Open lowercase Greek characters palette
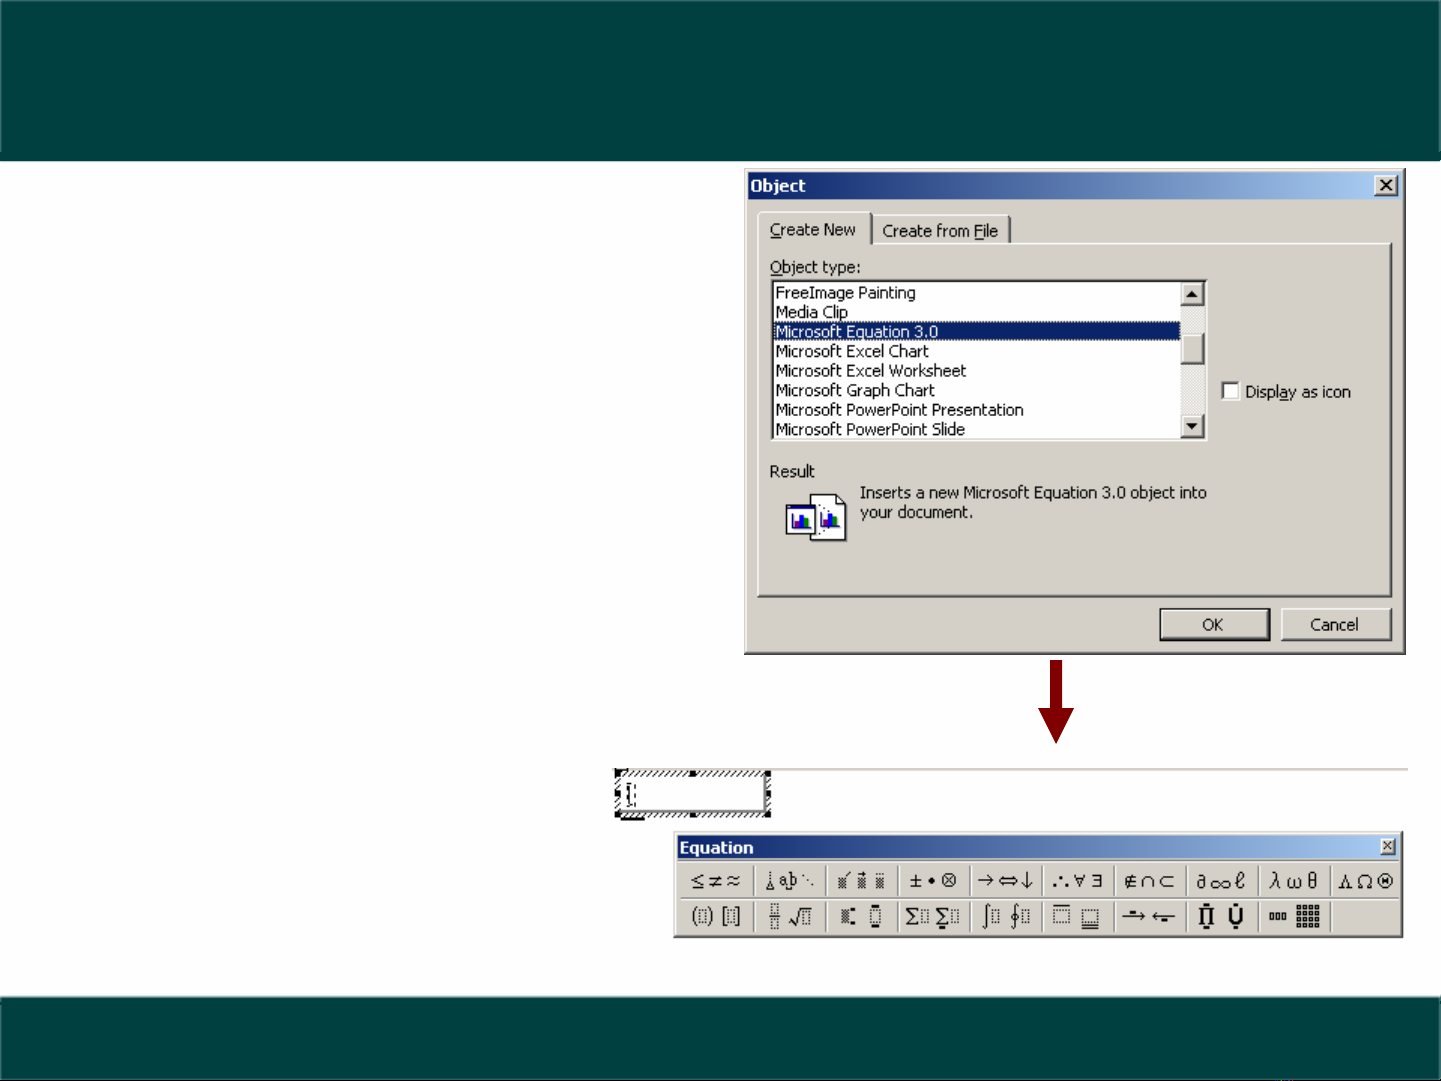 click(x=1293, y=881)
